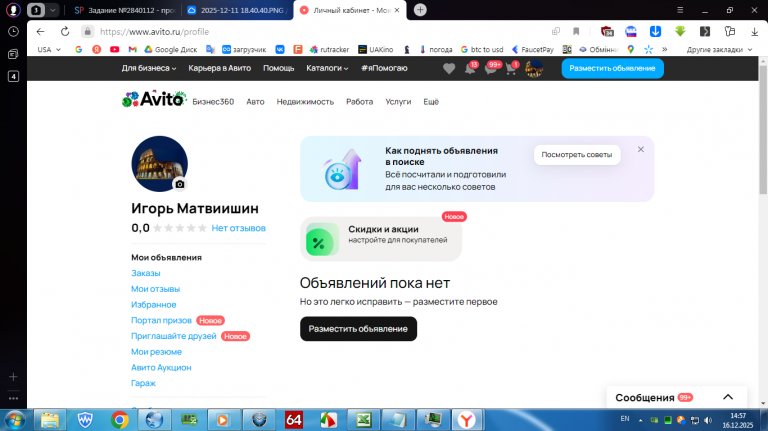Open browser bookmark icon in address bar

[576, 31]
